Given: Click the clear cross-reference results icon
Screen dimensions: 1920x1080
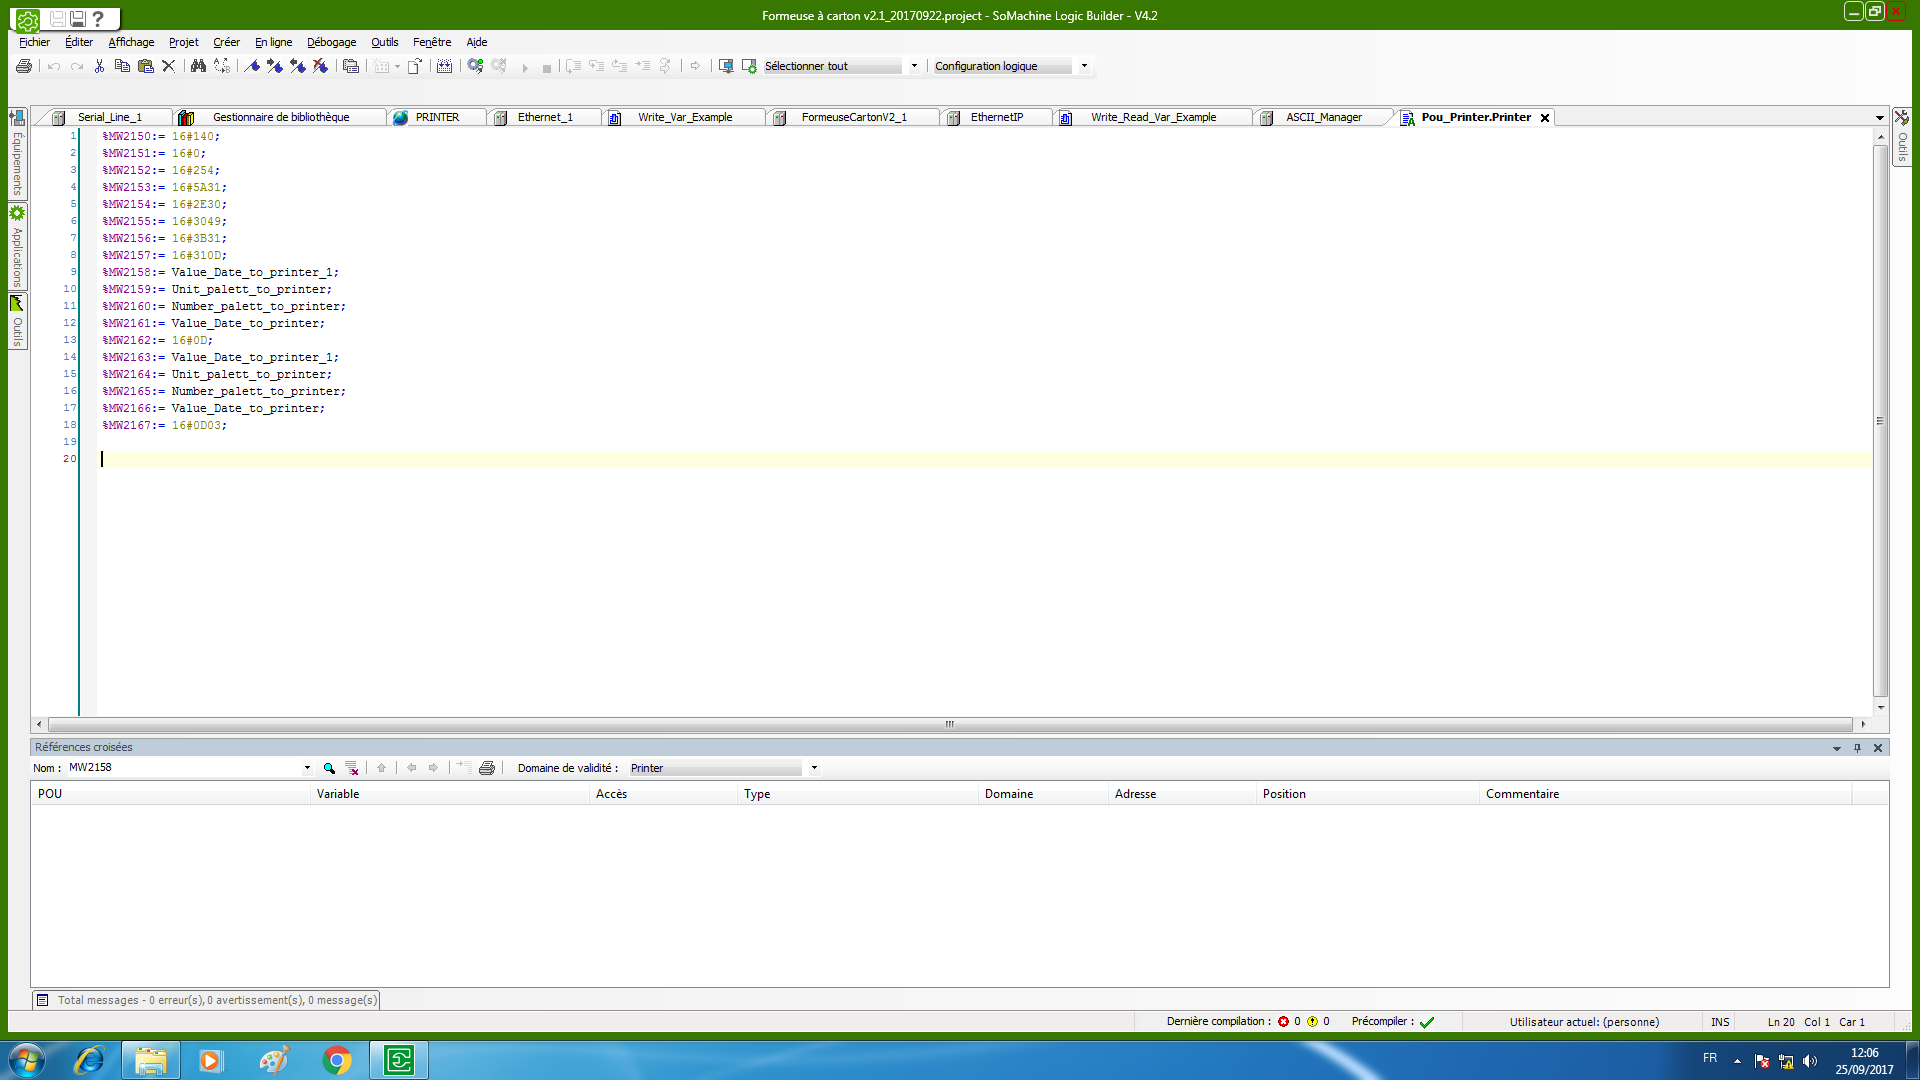Looking at the screenshot, I should pos(352,768).
